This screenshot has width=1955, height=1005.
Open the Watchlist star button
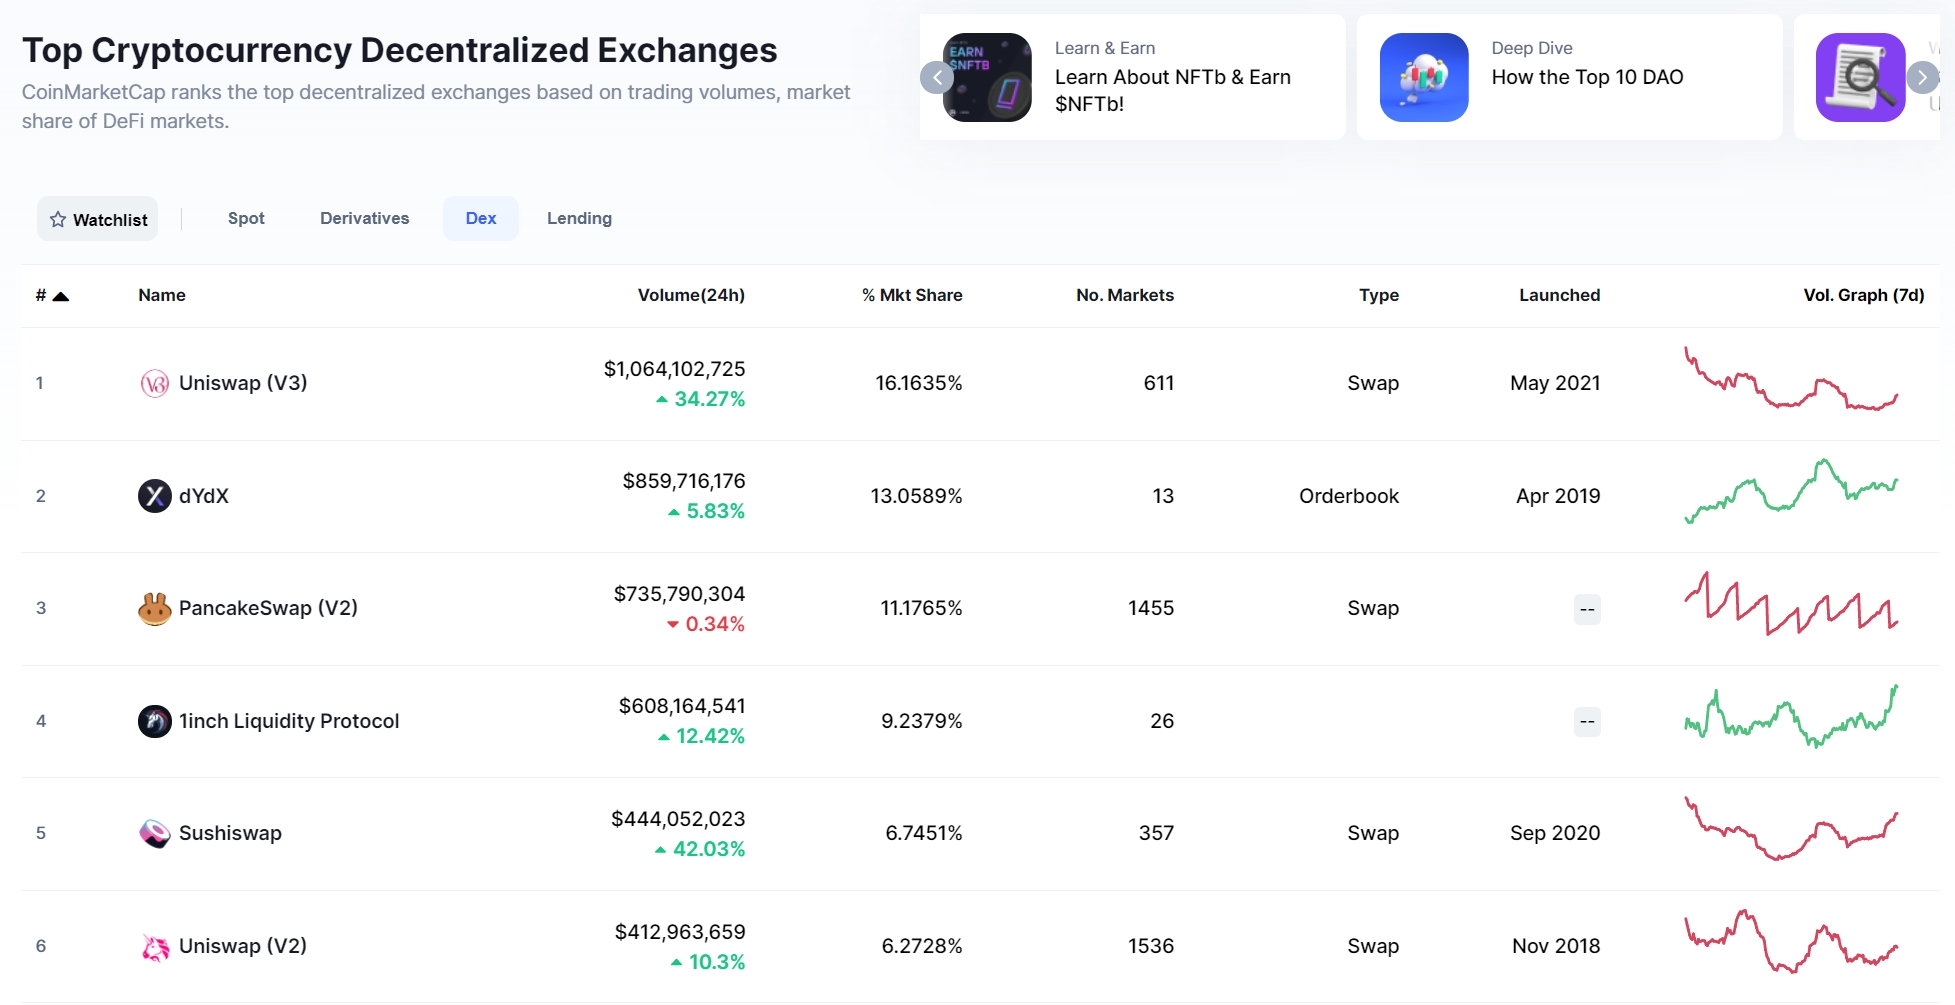98,219
